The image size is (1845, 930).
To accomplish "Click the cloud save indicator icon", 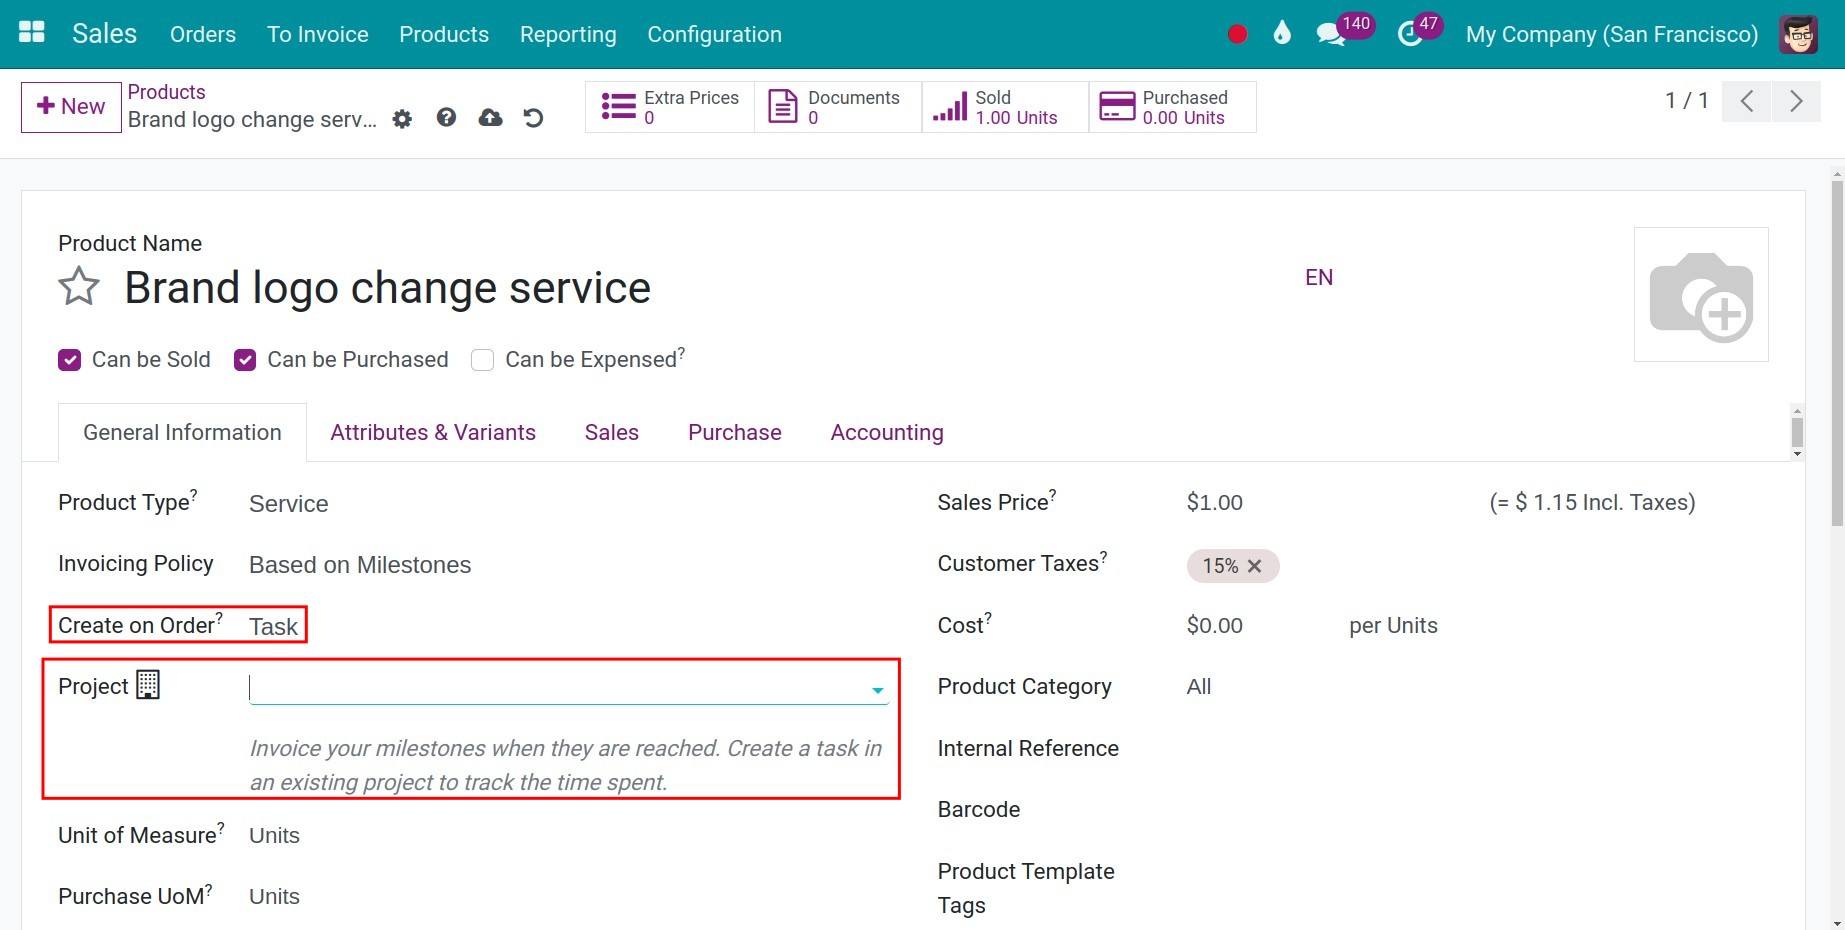I will 490,117.
